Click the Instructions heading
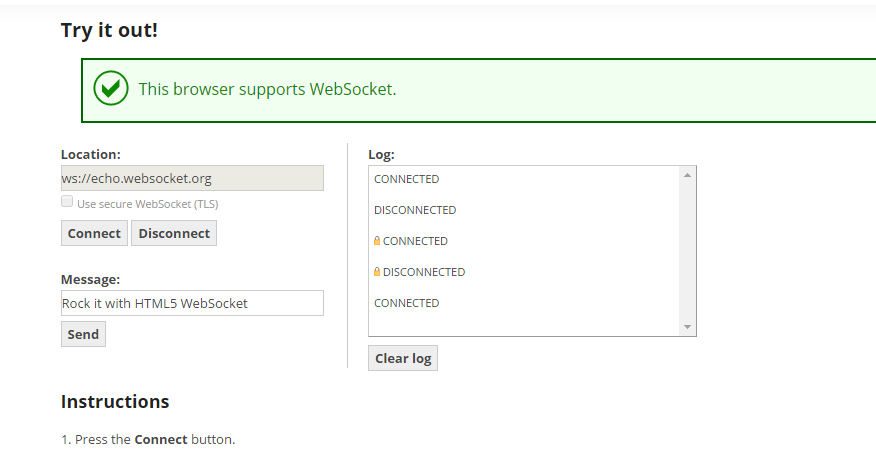Image resolution: width=876 pixels, height=452 pixels. pyautogui.click(x=115, y=402)
